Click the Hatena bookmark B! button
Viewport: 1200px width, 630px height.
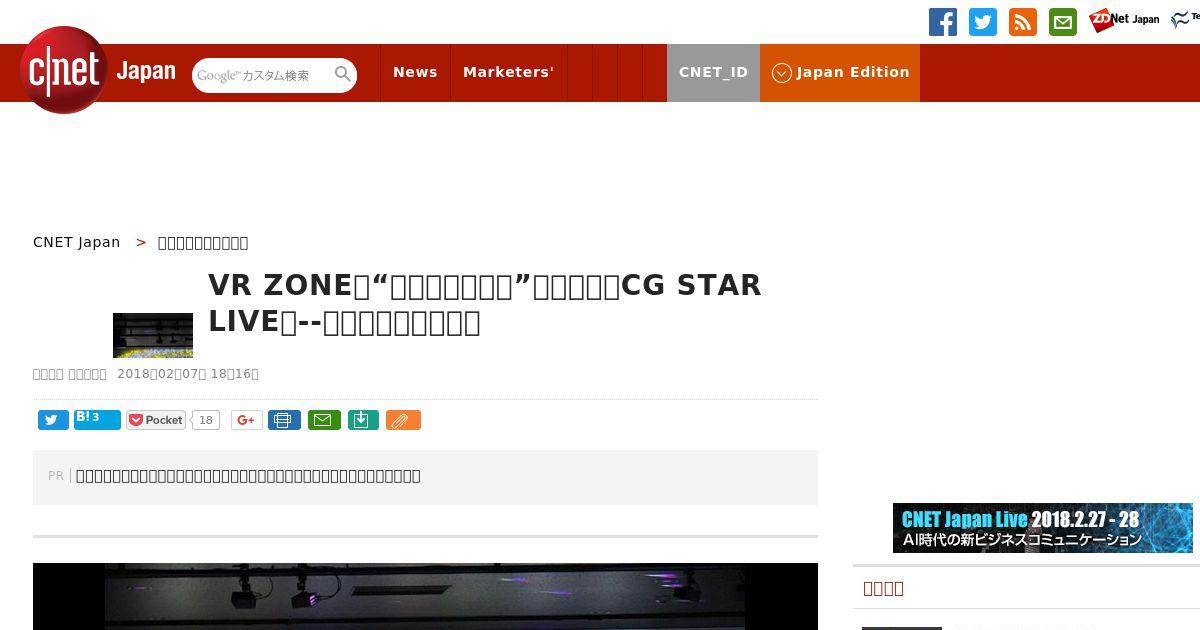(97, 420)
